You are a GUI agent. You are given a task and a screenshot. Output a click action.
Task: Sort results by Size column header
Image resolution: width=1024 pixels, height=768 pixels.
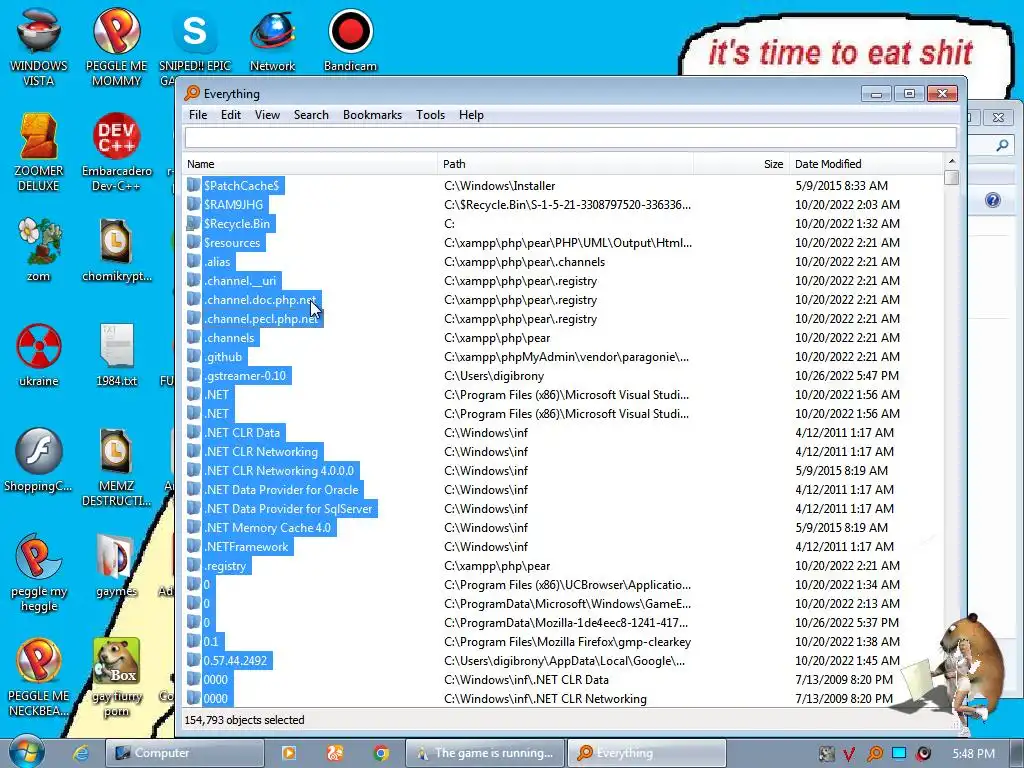pos(741,164)
